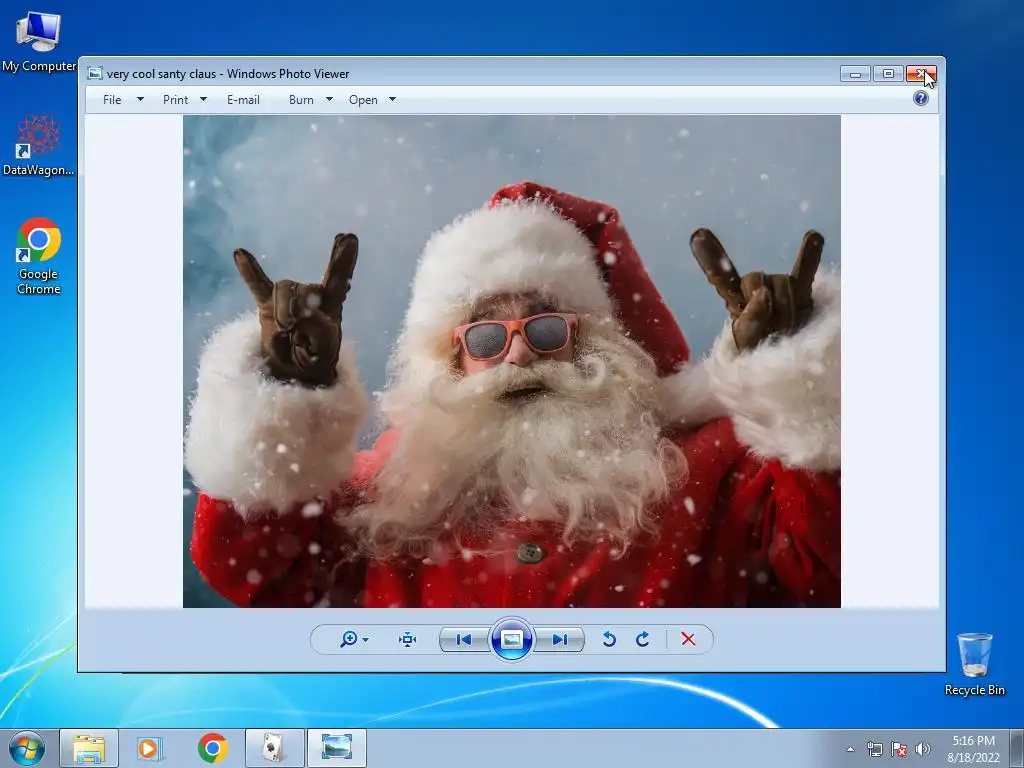The image size is (1024, 768).
Task: Expand the Print dropdown arrow
Action: pos(203,99)
